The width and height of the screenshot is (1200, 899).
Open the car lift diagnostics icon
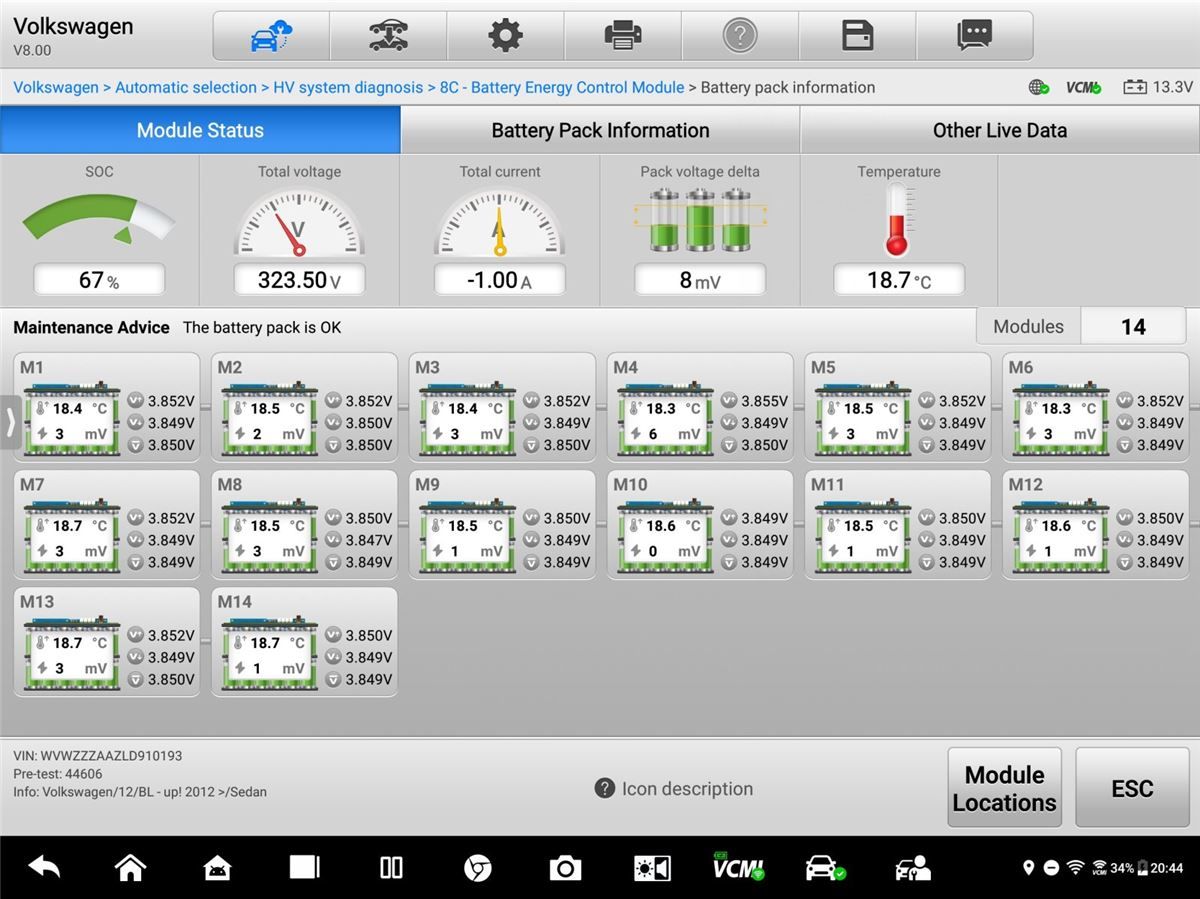click(x=388, y=36)
